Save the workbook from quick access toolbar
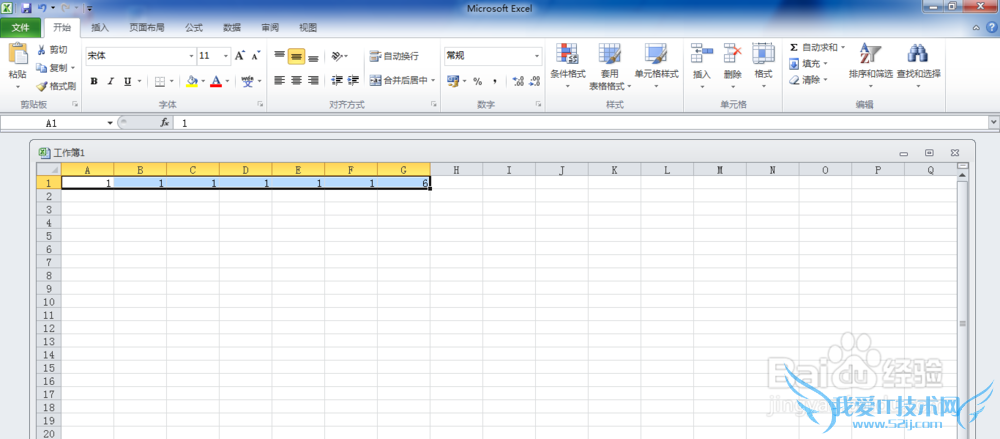 [x=26, y=8]
